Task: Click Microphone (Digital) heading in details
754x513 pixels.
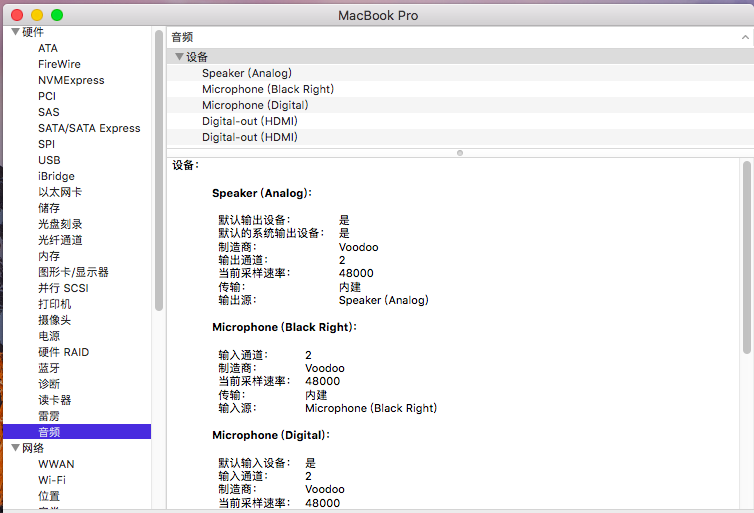Action: (x=271, y=435)
